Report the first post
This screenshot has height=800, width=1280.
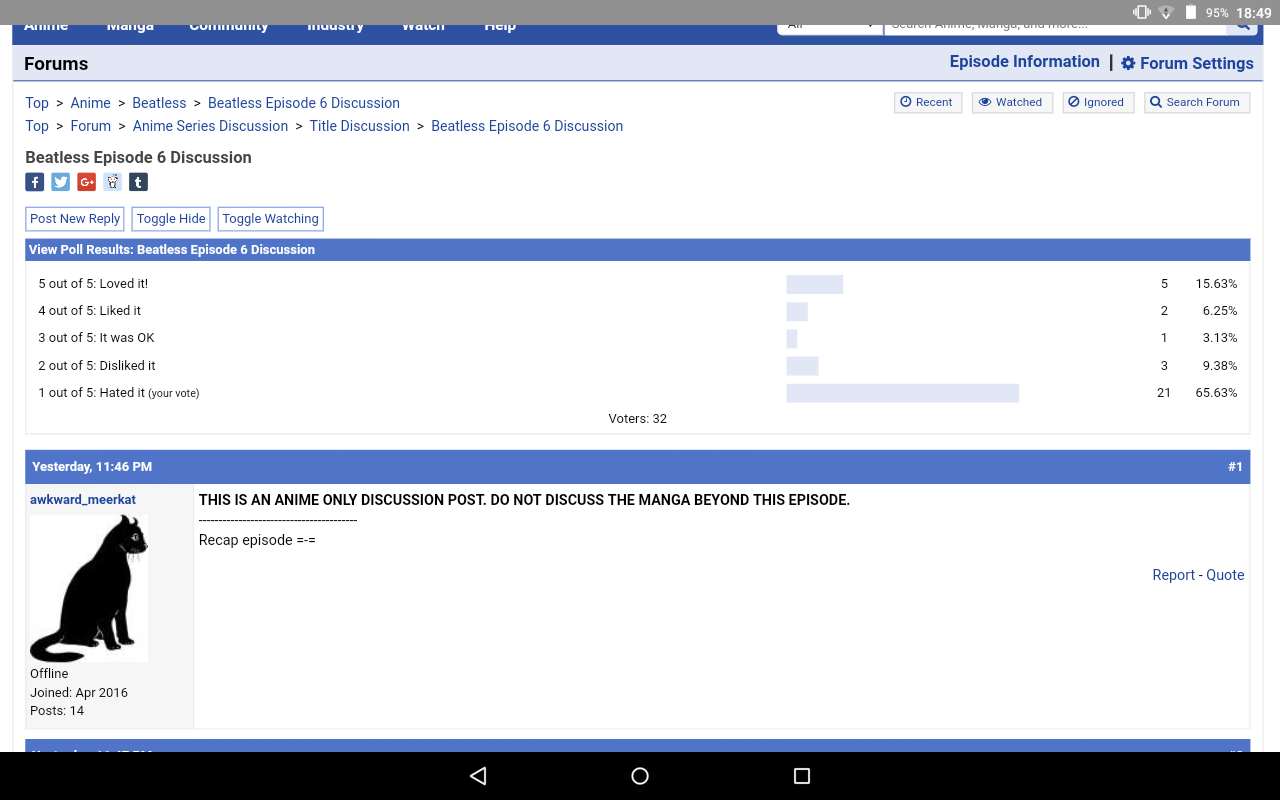point(1173,575)
